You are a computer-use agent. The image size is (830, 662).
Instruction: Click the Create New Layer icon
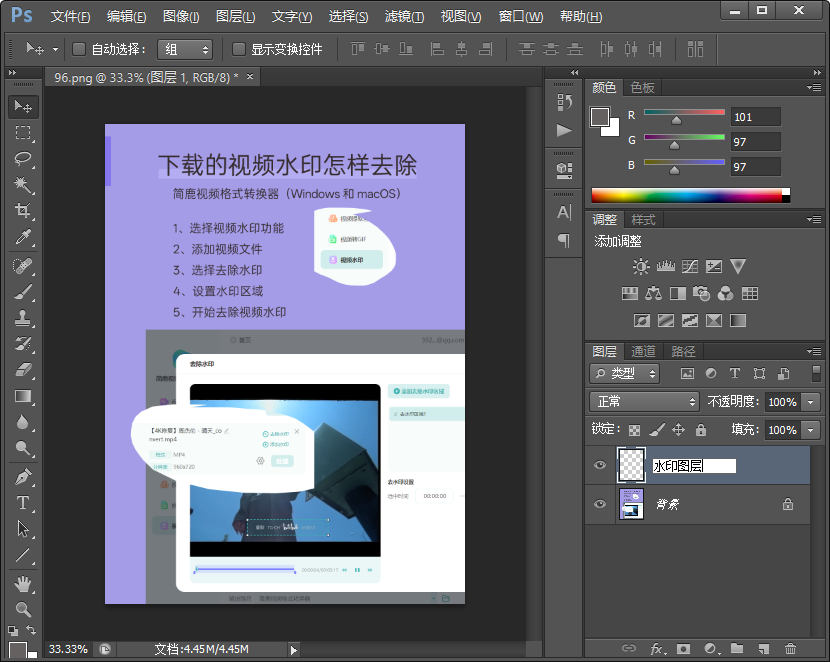pos(762,648)
